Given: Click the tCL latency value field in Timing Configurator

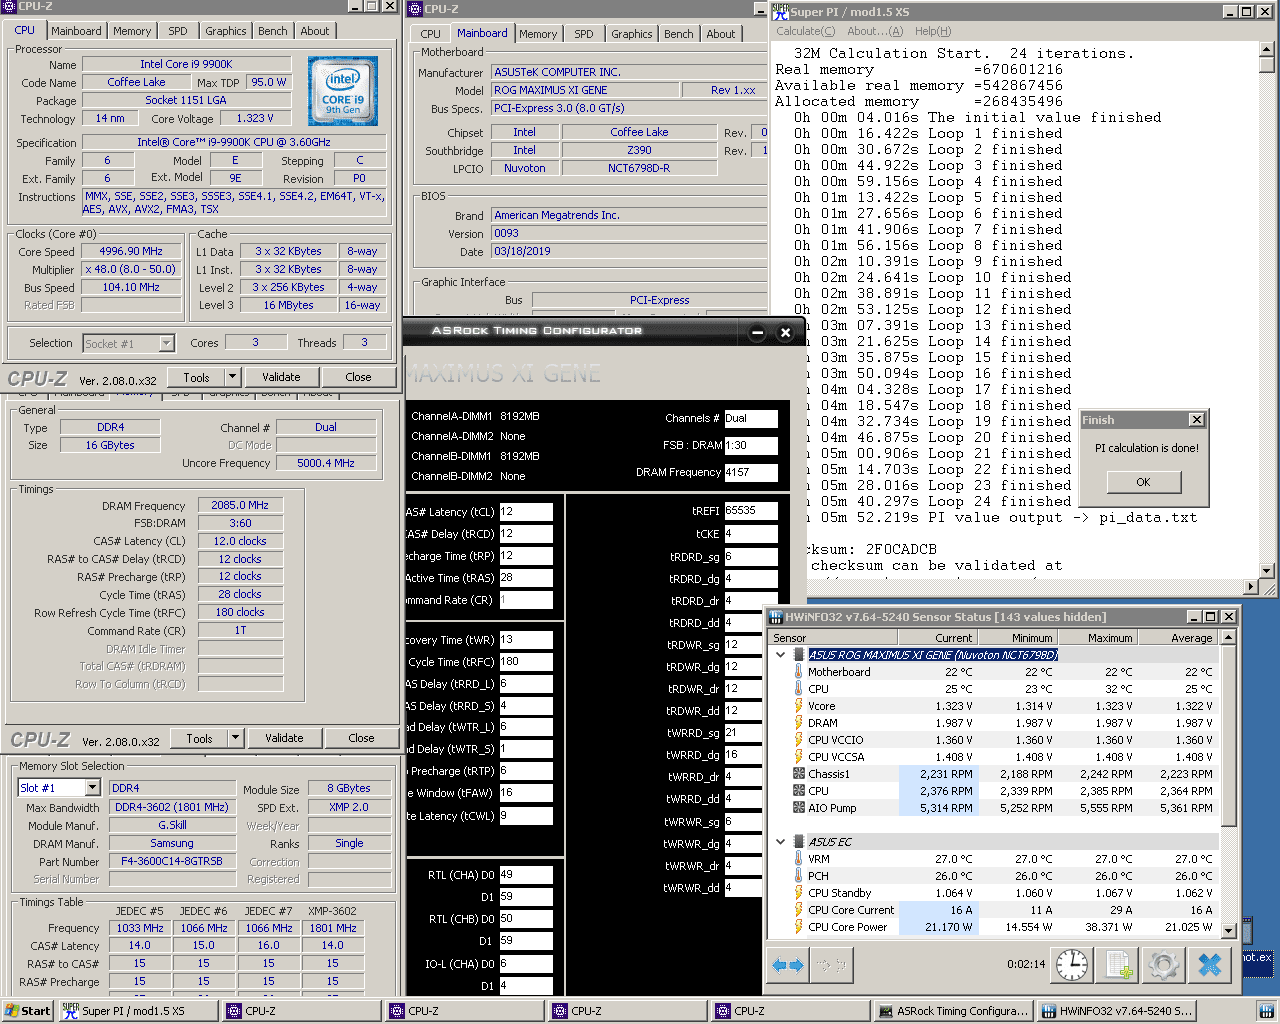Looking at the screenshot, I should [x=526, y=512].
